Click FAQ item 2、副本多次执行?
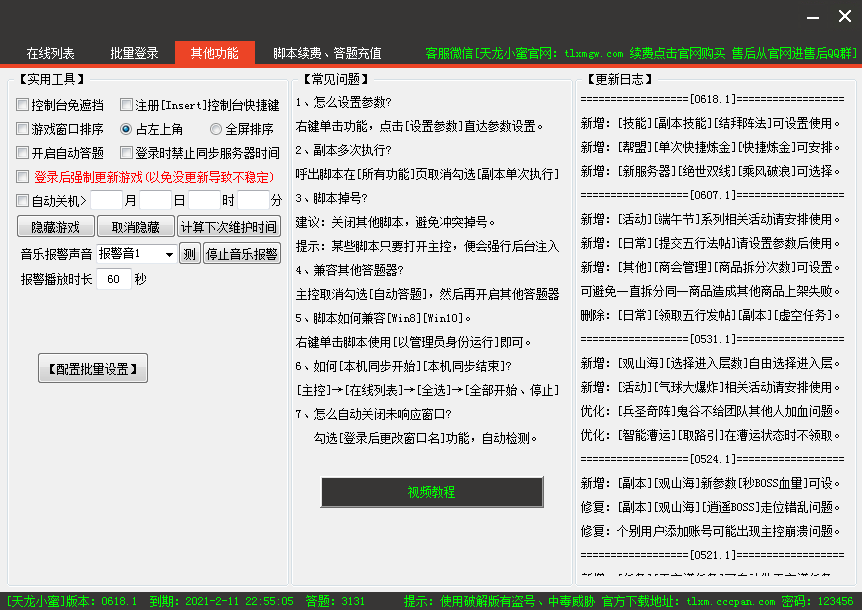The width and height of the screenshot is (862, 610). (x=344, y=150)
